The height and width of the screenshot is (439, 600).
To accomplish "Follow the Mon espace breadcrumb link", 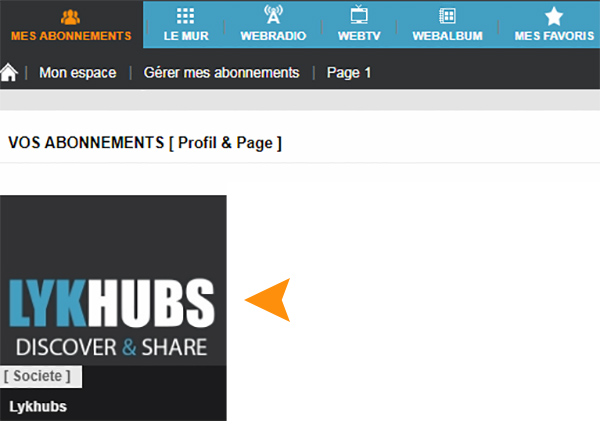I will pyautogui.click(x=78, y=73).
